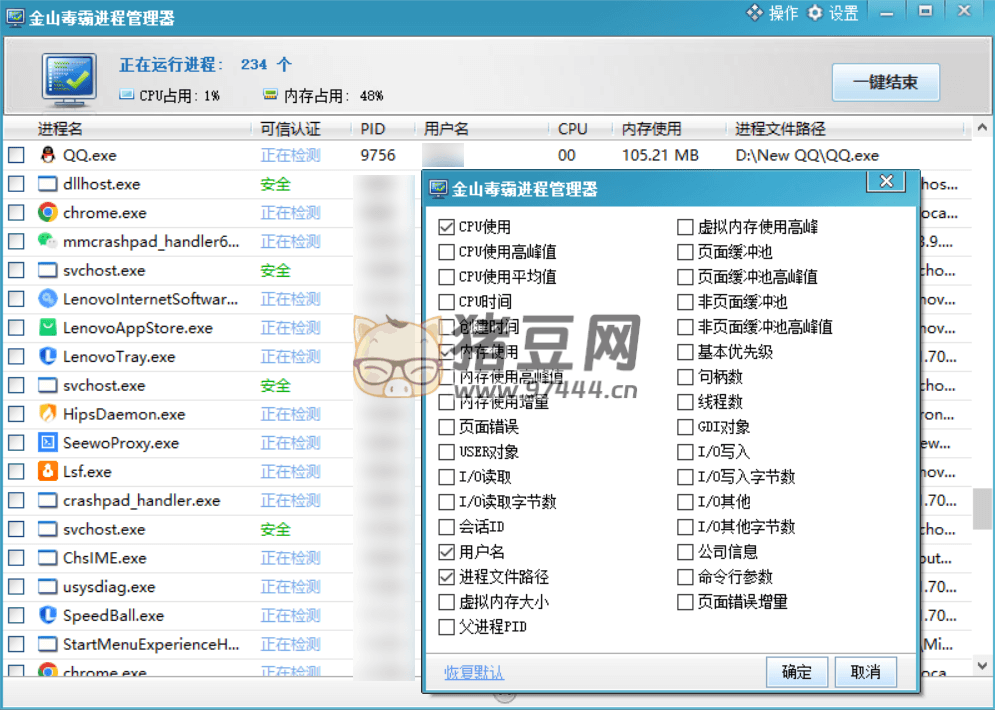Uncheck the CPU使用 column option

coord(447,227)
